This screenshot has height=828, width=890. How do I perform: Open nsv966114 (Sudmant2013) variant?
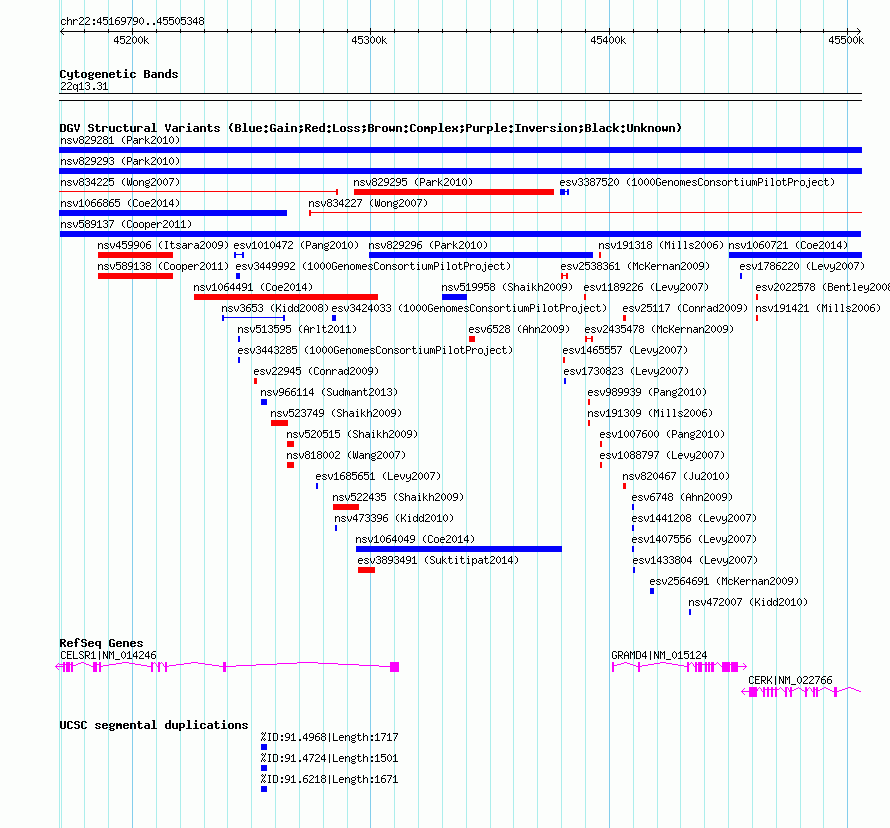coord(329,392)
